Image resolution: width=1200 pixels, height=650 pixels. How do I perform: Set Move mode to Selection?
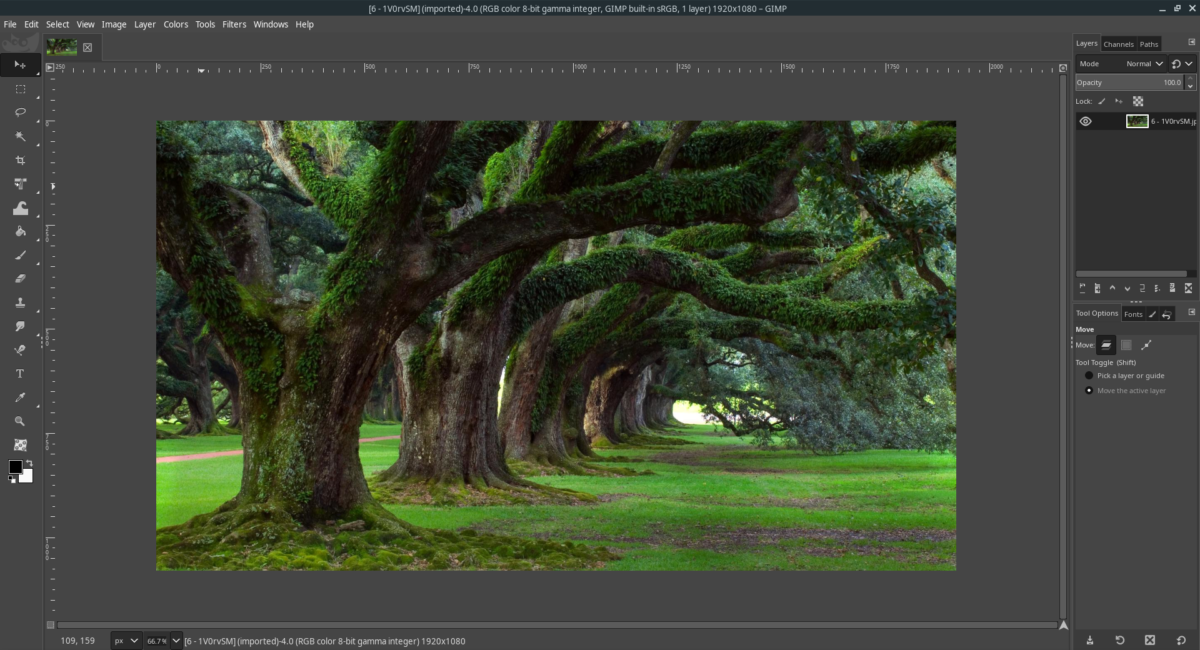[x=1126, y=345]
